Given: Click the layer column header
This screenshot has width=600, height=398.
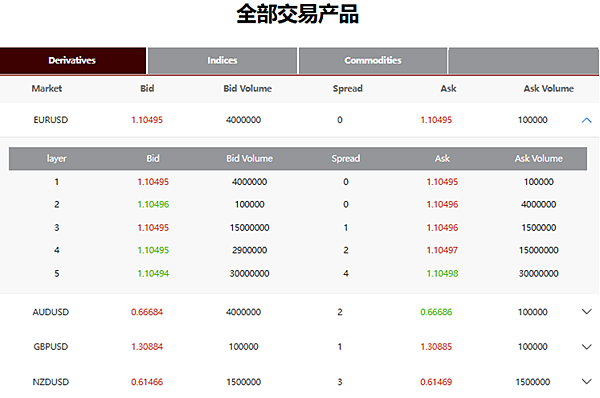Looking at the screenshot, I should point(57,158).
